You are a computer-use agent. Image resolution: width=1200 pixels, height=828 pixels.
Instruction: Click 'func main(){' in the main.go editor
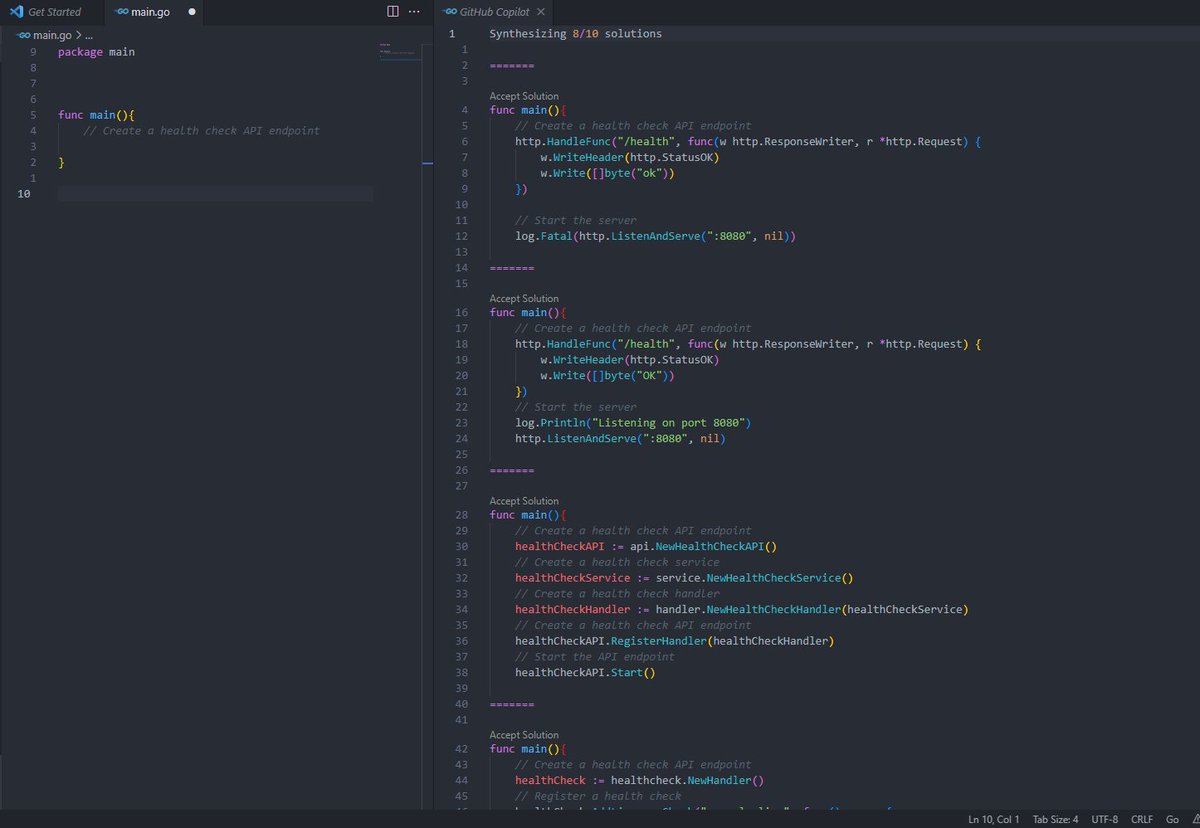[96, 115]
